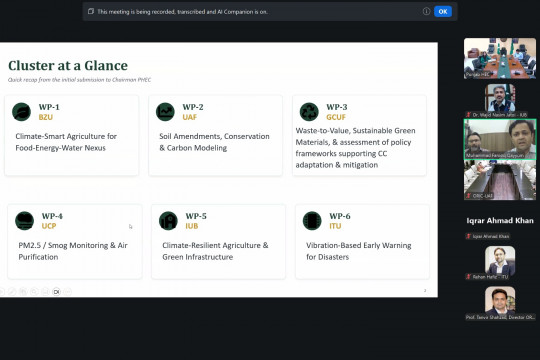The height and width of the screenshot is (360, 540).
Task: Select the active speaker Muhammad Farooq video
Action: pyautogui.click(x=500, y=139)
